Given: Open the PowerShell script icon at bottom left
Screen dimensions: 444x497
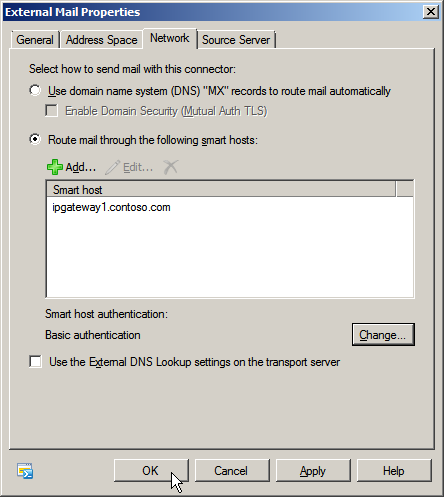Looking at the screenshot, I should click(25, 471).
